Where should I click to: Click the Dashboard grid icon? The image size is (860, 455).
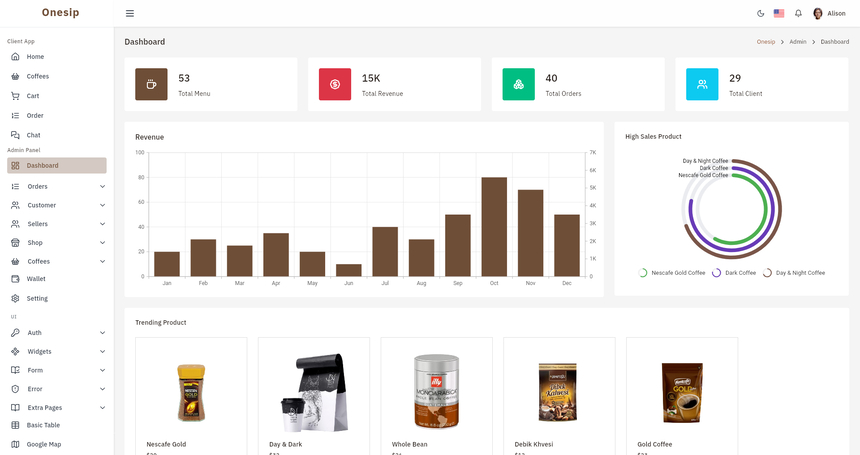[x=15, y=166]
